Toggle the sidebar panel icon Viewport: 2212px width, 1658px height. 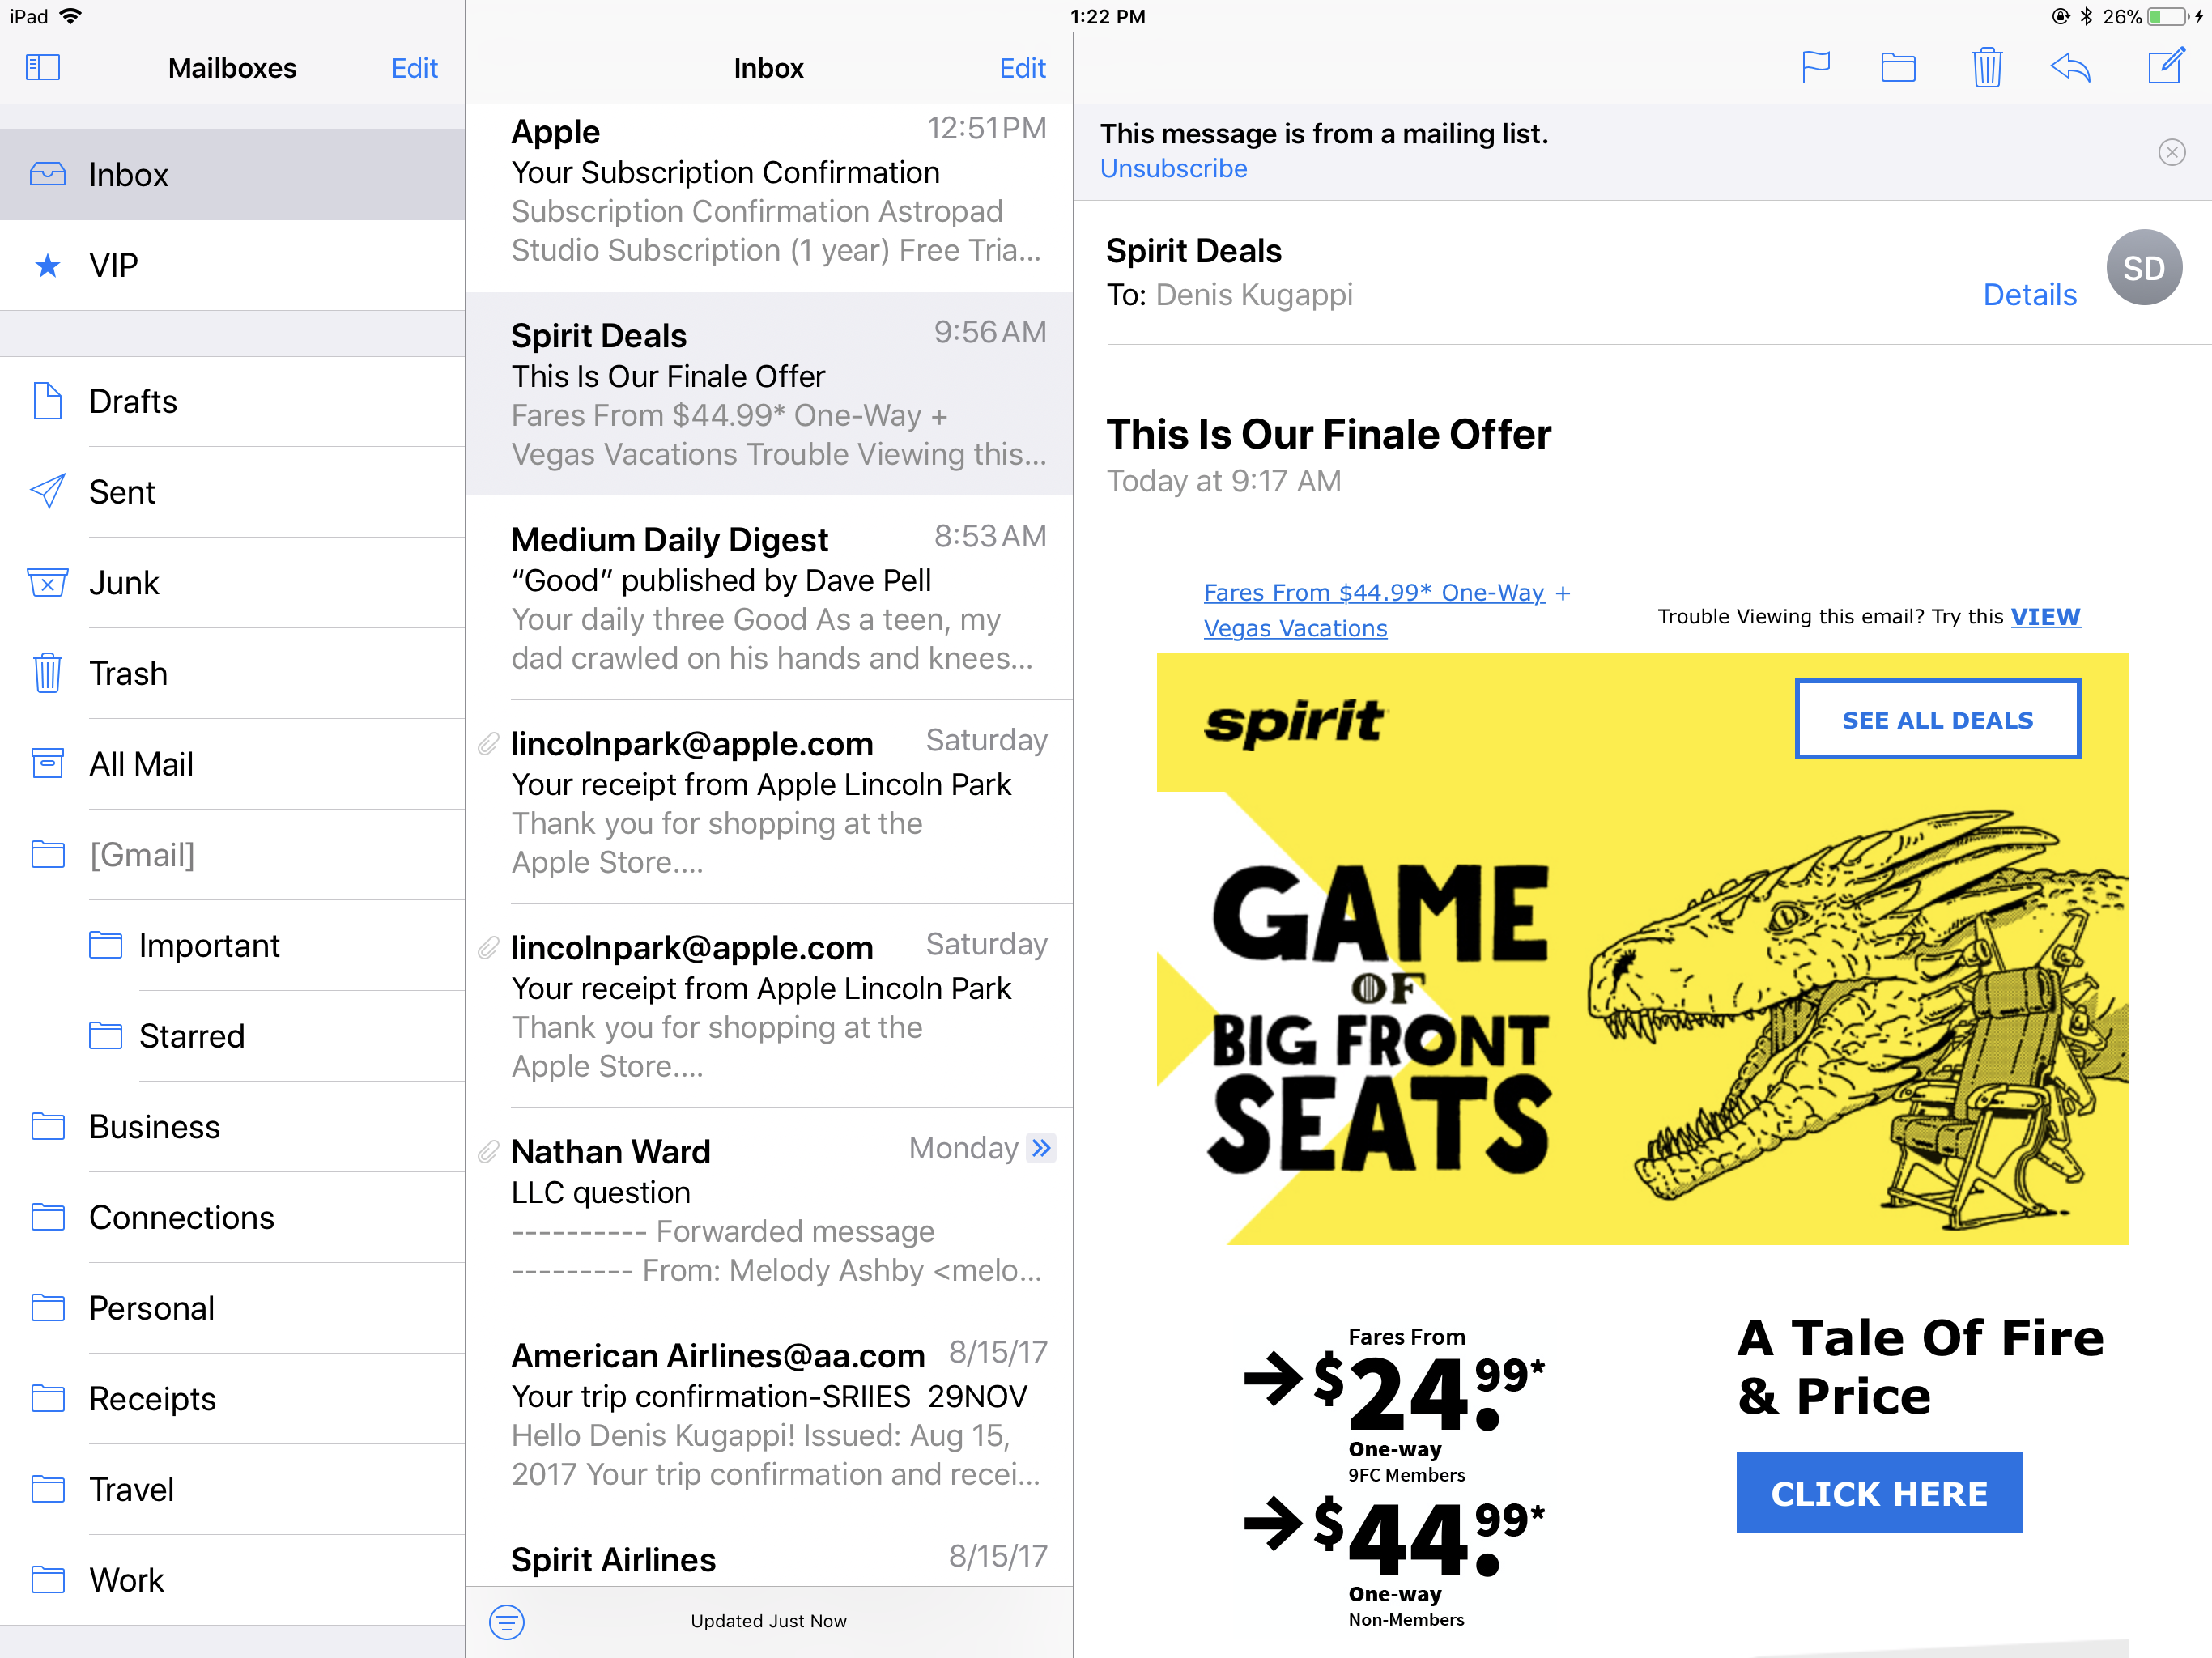pyautogui.click(x=43, y=68)
